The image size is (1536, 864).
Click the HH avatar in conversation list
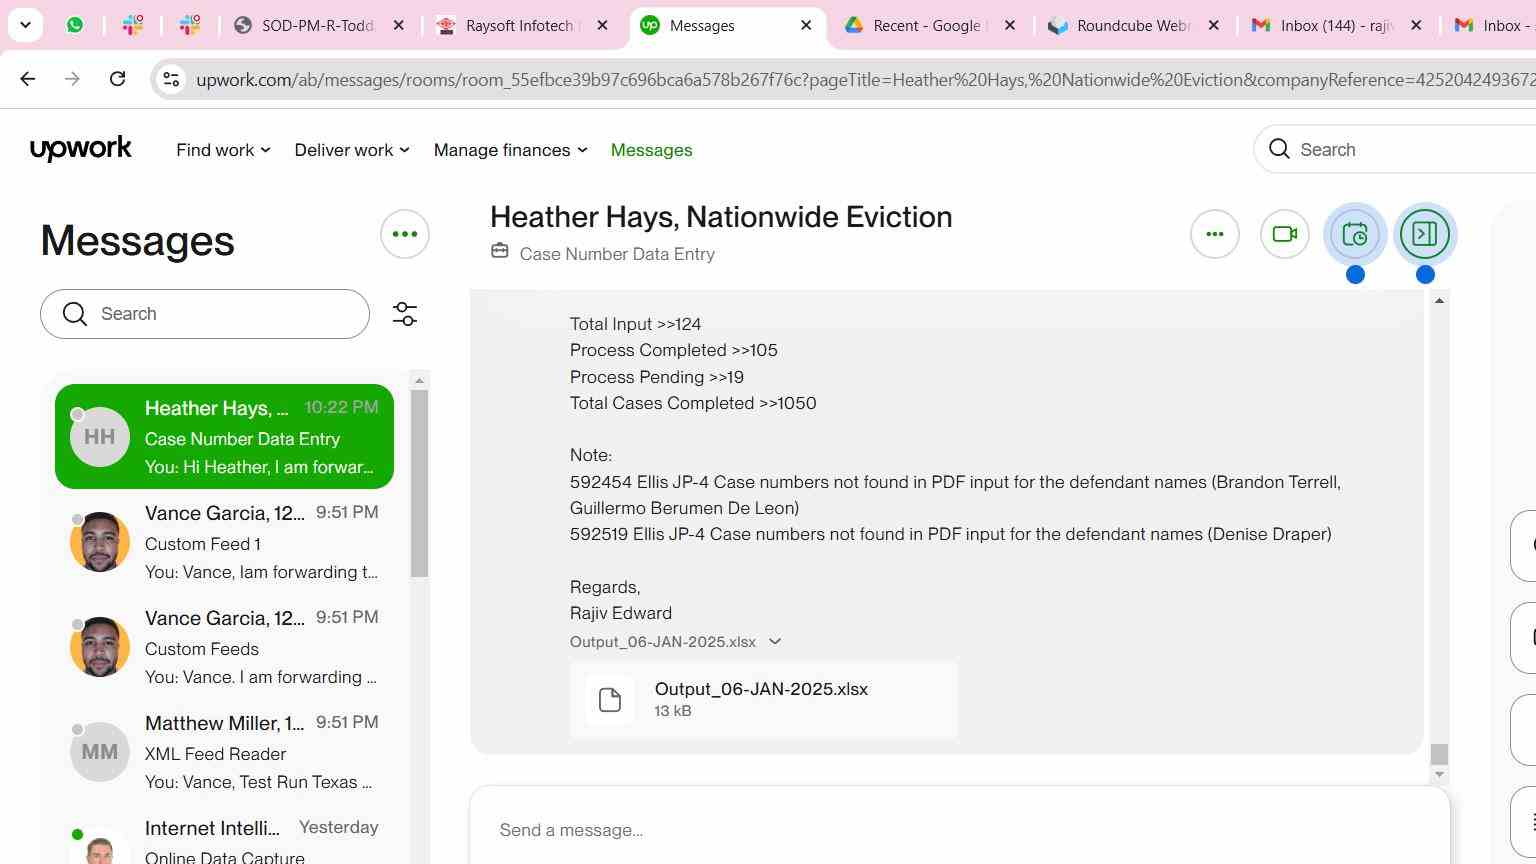pyautogui.click(x=100, y=437)
